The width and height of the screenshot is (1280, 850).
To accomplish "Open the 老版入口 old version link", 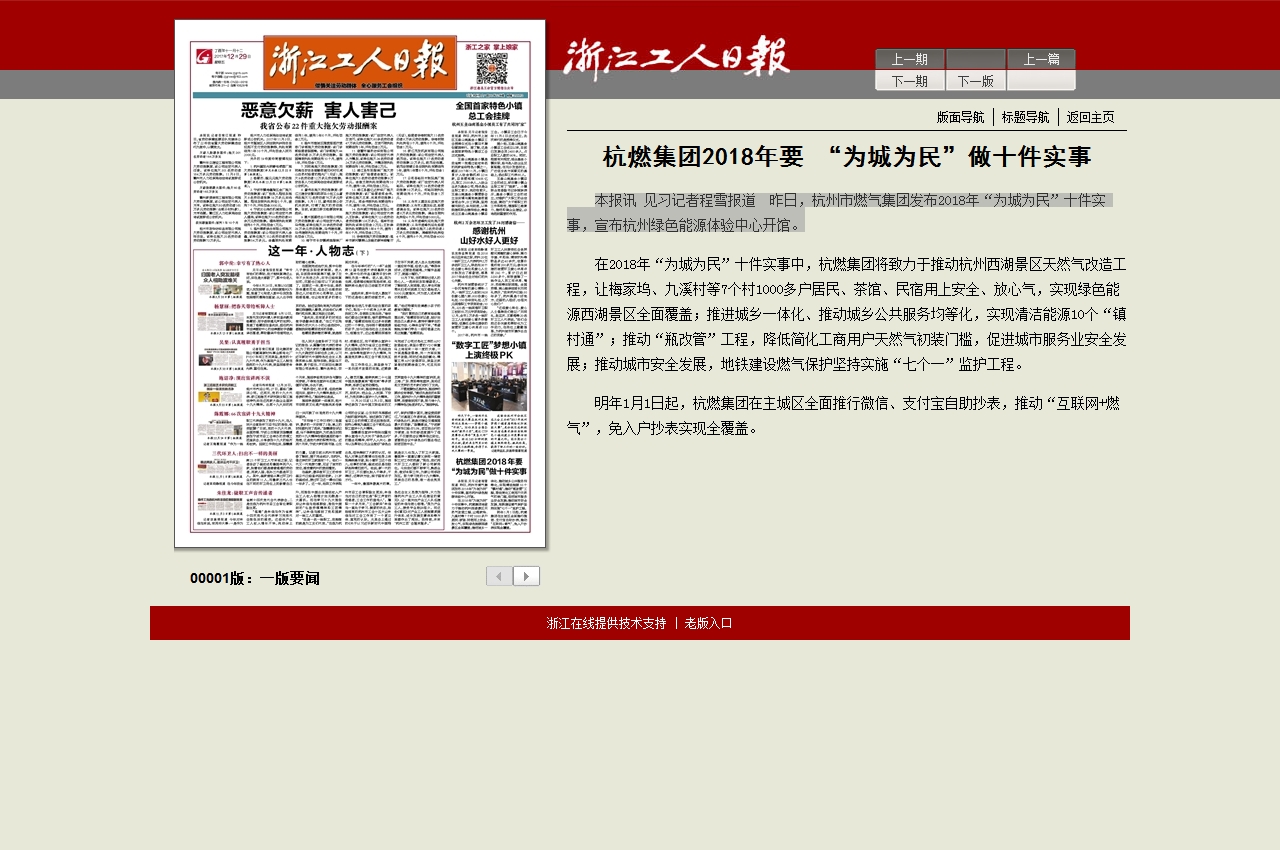I will 708,623.
